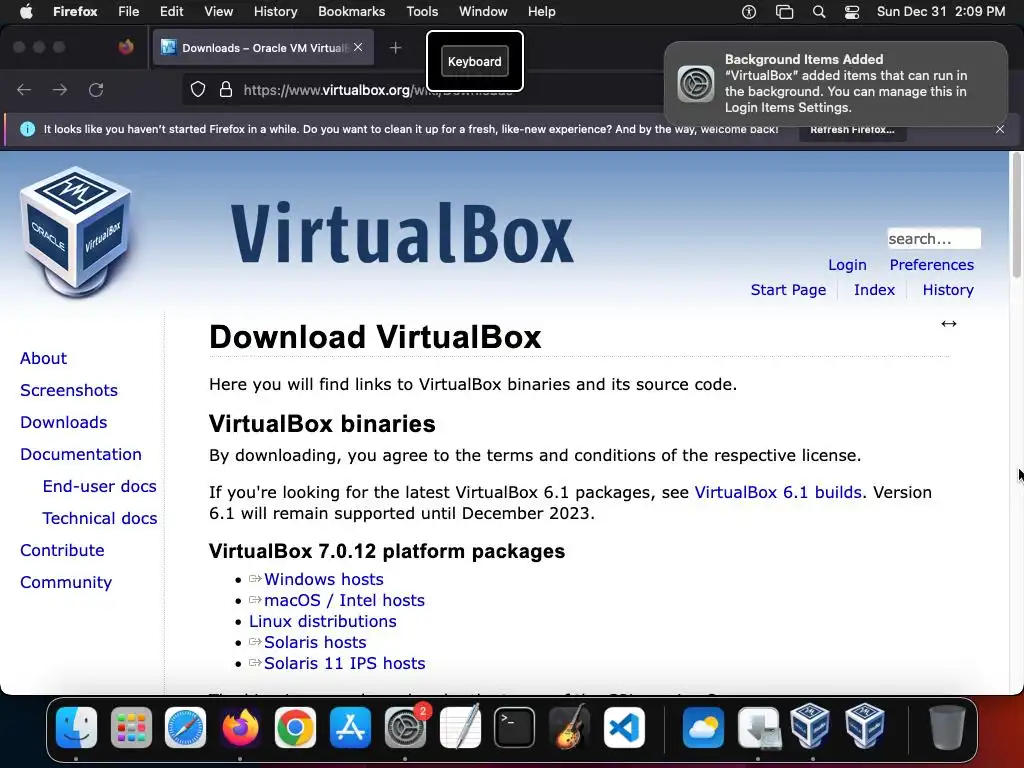
Task: Click the accessibility icon in menu bar
Action: 748,12
